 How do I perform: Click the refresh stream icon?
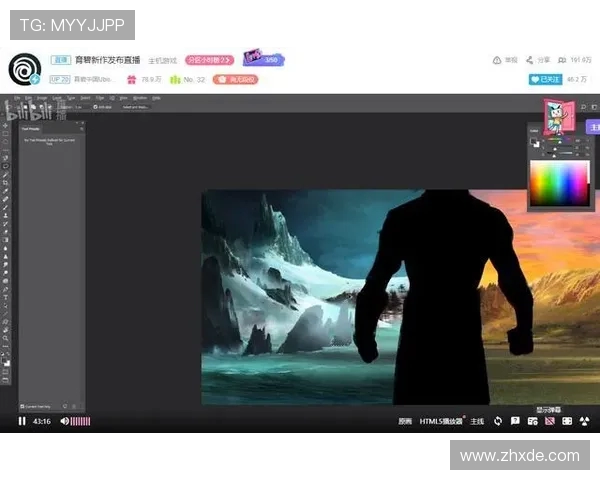pos(498,421)
